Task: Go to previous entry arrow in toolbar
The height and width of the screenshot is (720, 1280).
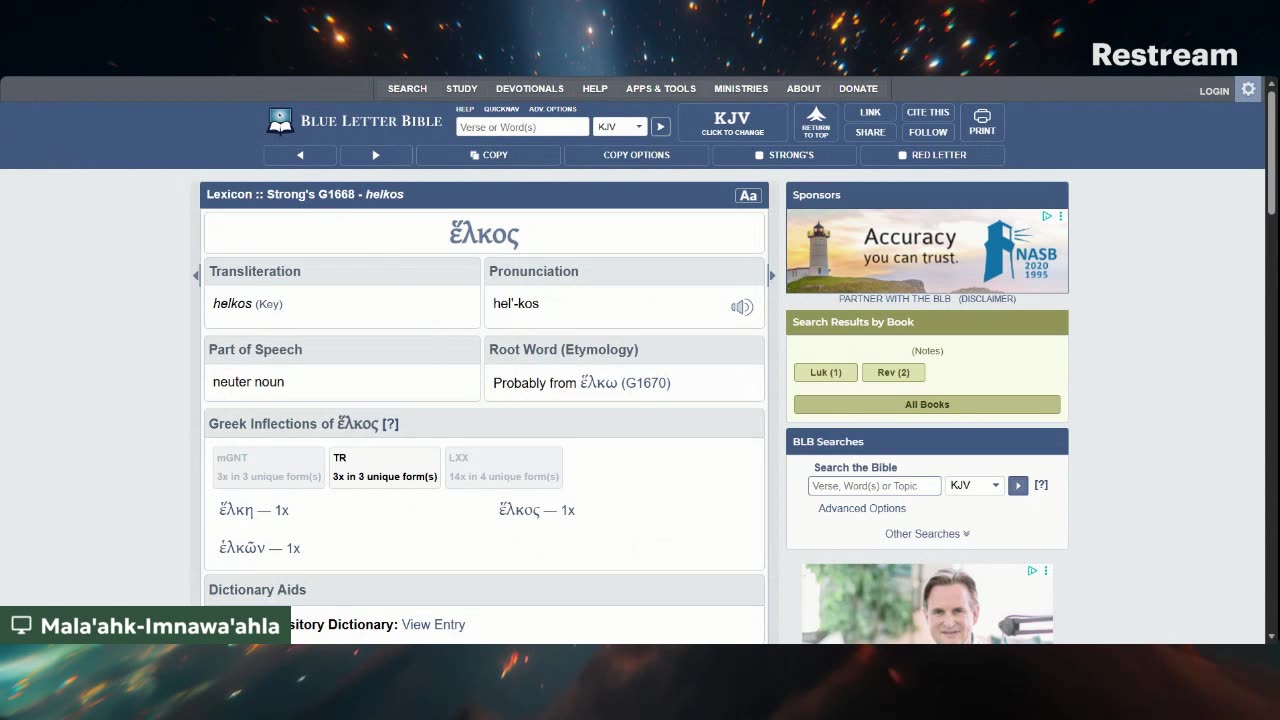Action: [300, 155]
